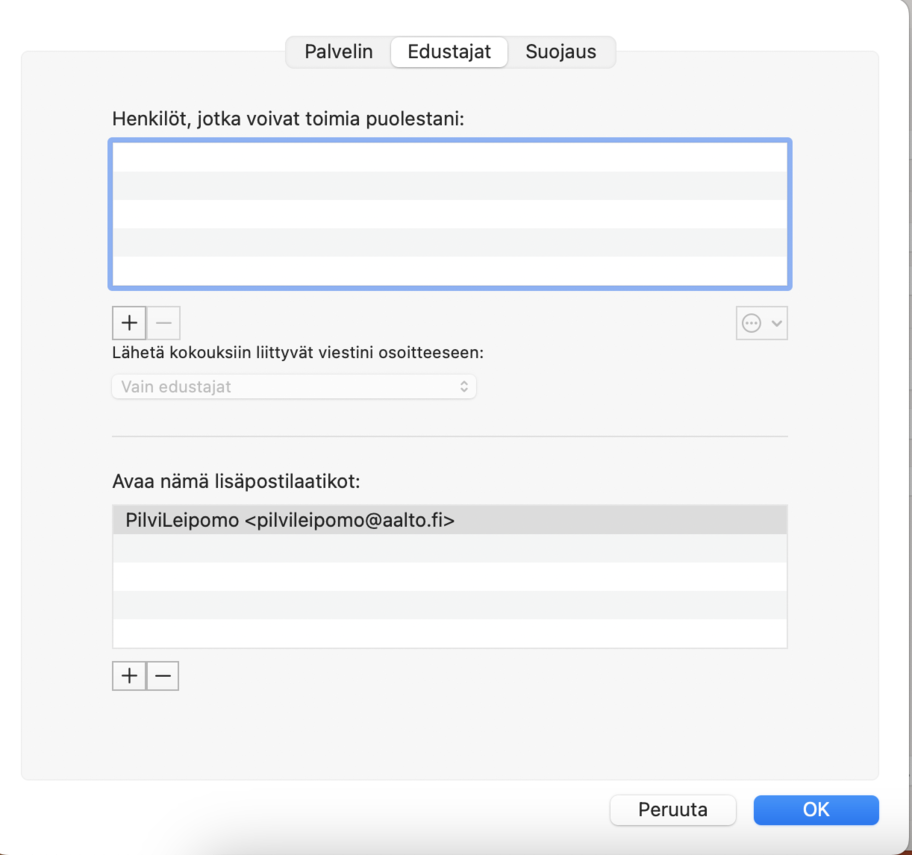Click the 'Avaa nämä lisäpostilaatikot' label
The width and height of the screenshot is (912, 855).
(x=236, y=481)
